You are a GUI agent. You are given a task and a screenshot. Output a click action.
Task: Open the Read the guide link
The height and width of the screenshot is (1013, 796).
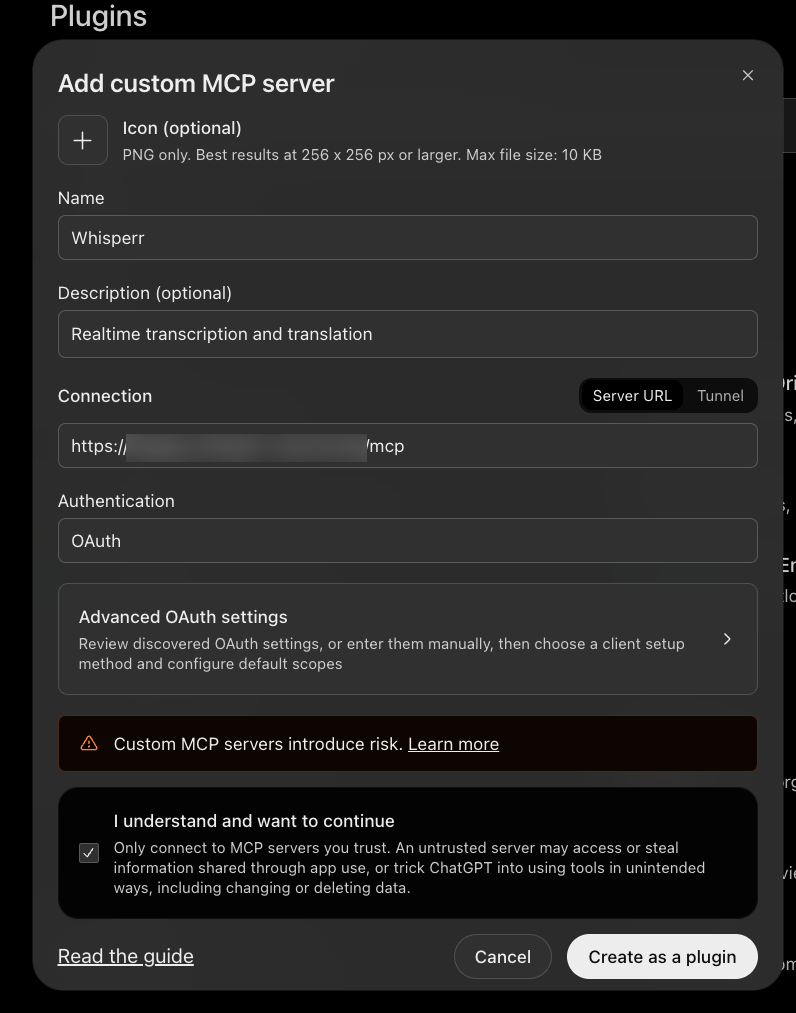click(125, 956)
